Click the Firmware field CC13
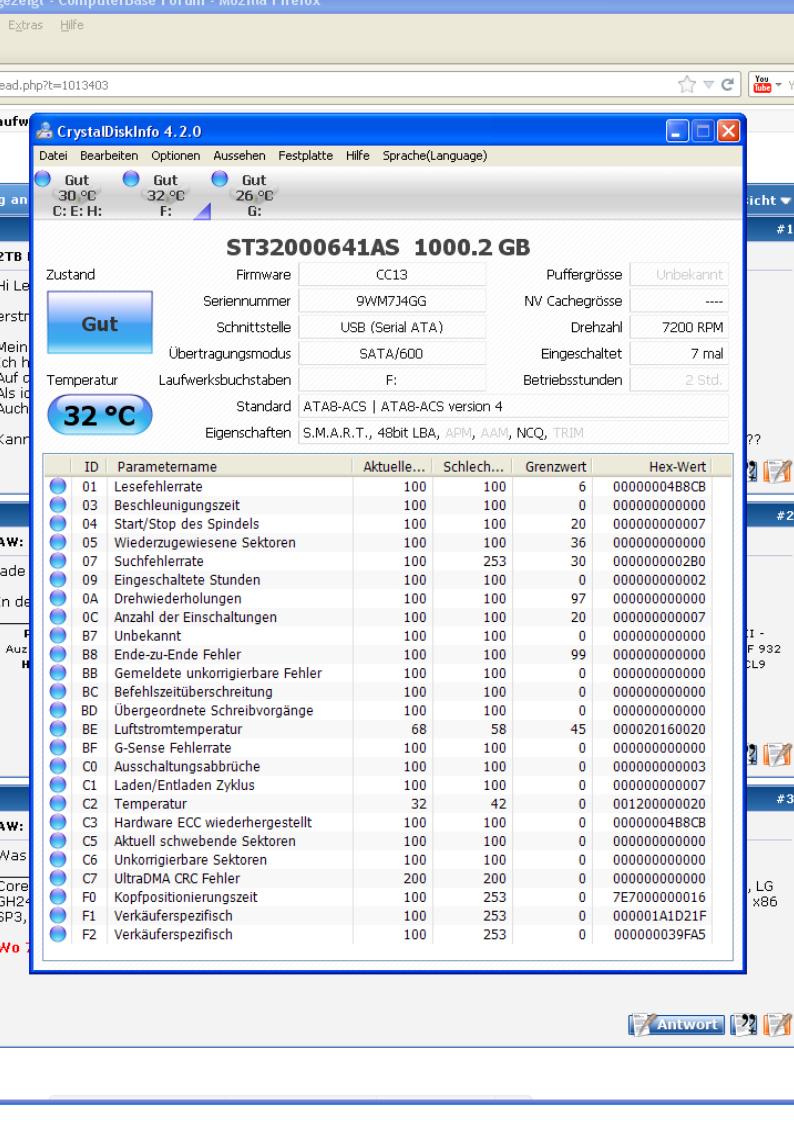794x1123 pixels. (392, 274)
